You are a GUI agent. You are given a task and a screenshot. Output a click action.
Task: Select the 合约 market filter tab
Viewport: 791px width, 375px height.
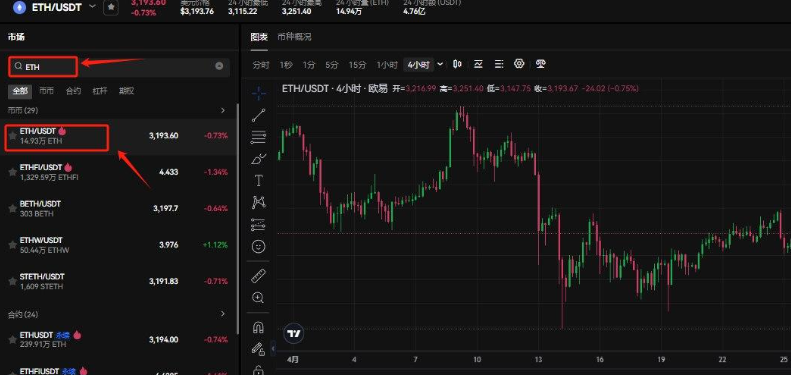click(73, 91)
